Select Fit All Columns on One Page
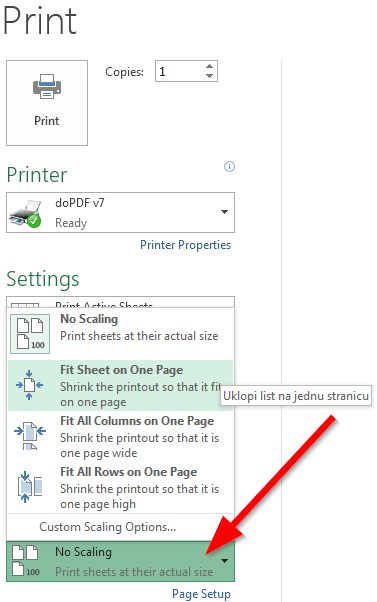The height and width of the screenshot is (602, 377). click(x=120, y=437)
